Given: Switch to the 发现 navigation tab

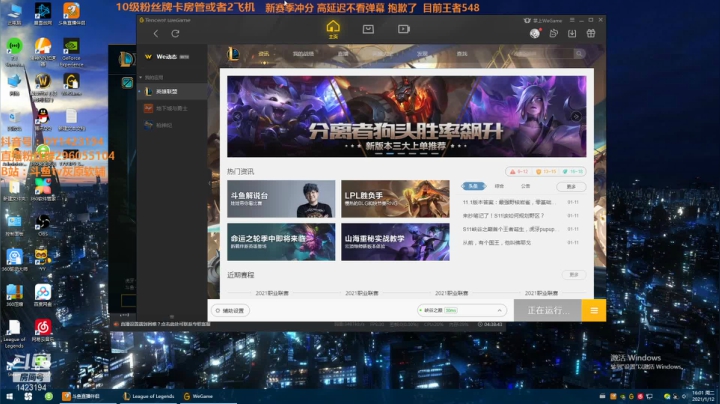Looking at the screenshot, I should (422, 54).
